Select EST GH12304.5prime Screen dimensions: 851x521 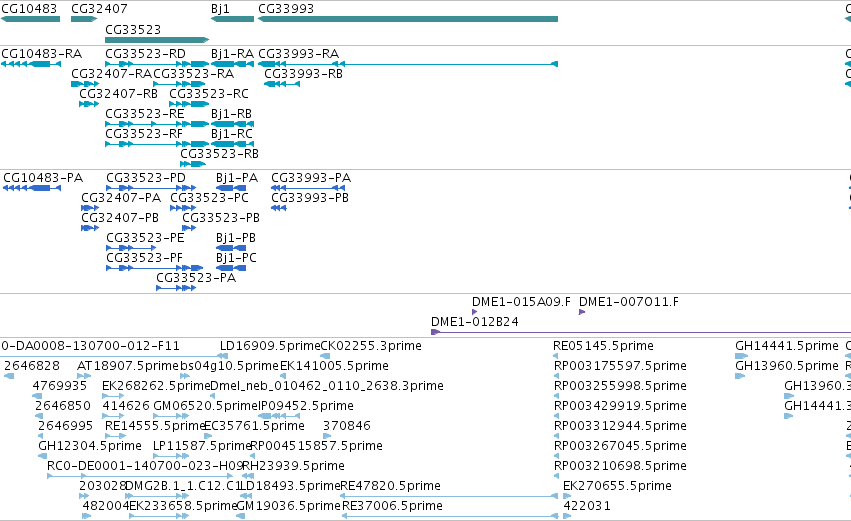[90, 447]
